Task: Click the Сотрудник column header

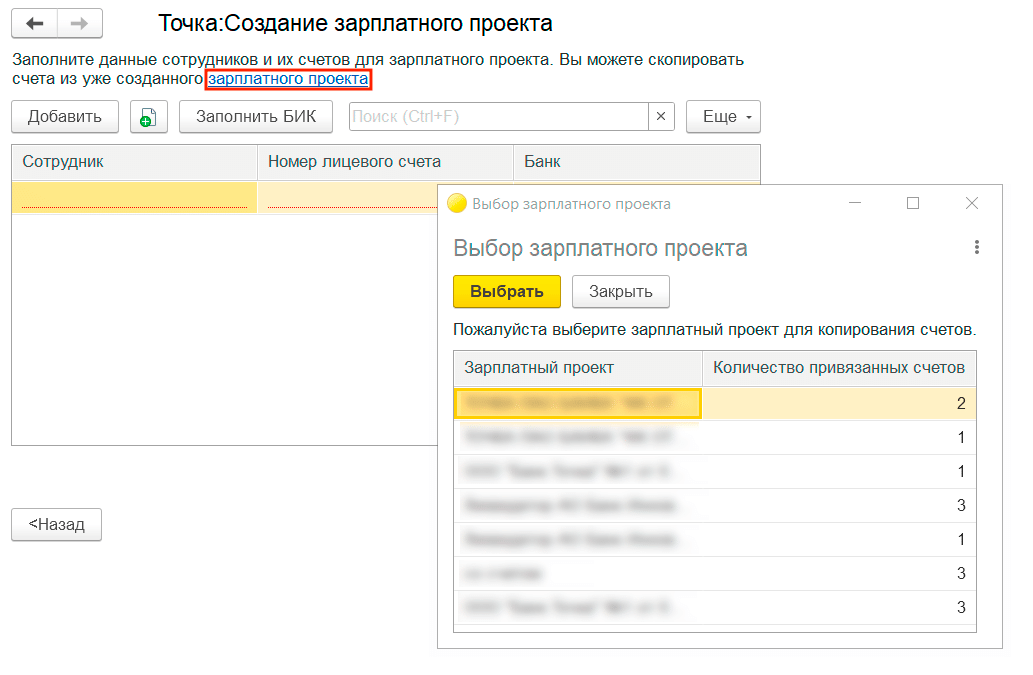Action: pyautogui.click(x=134, y=162)
